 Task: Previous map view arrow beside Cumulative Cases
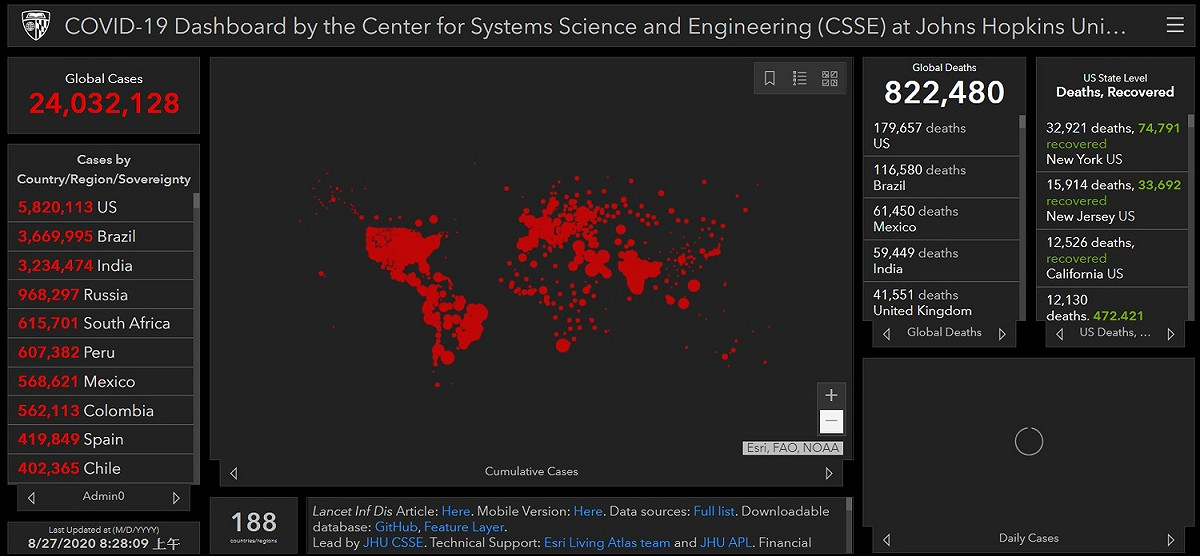click(233, 473)
